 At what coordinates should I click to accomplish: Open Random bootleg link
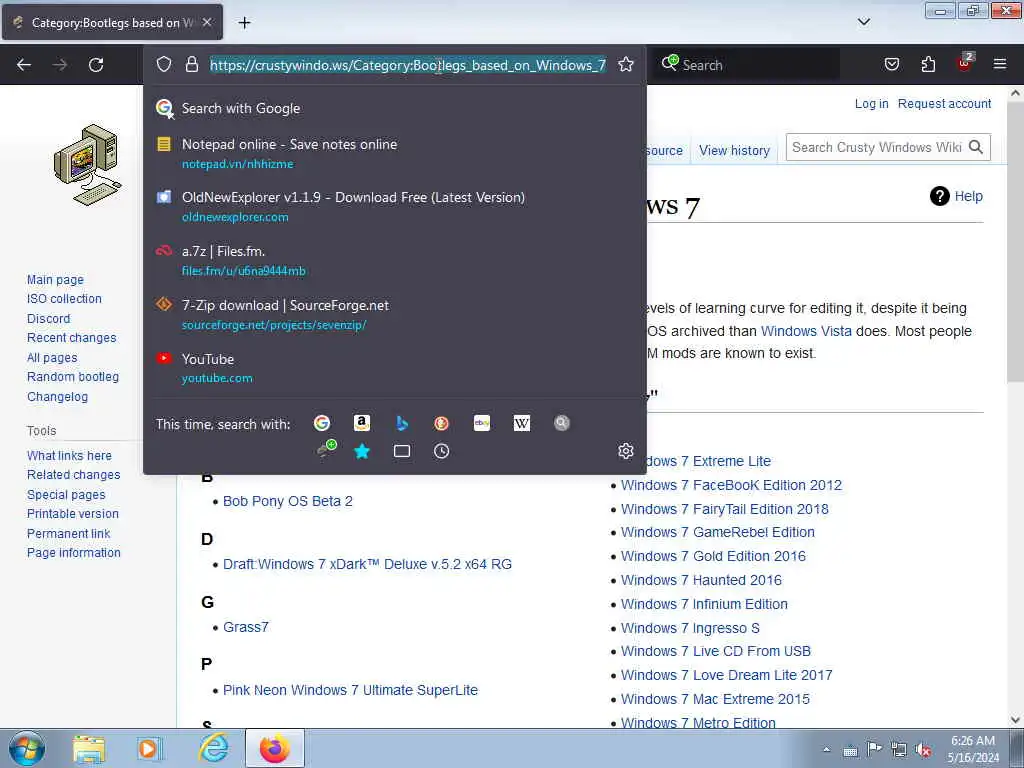[73, 377]
